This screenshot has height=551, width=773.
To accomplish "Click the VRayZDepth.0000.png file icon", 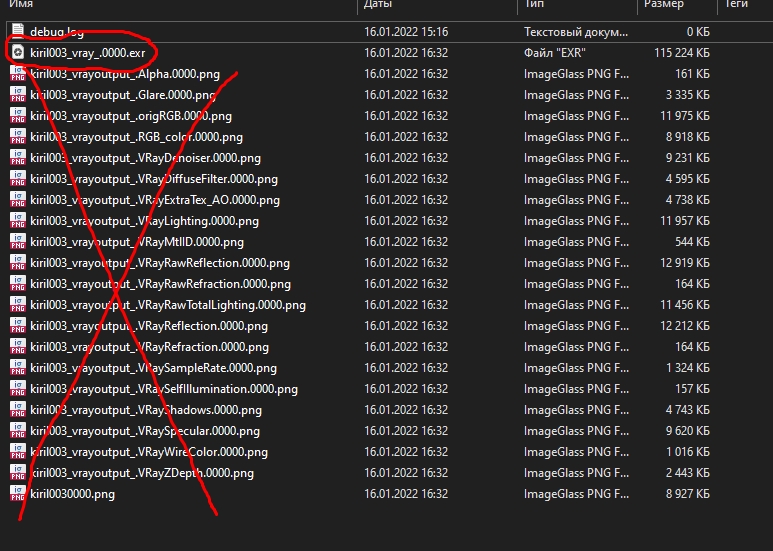I will (x=17, y=473).
